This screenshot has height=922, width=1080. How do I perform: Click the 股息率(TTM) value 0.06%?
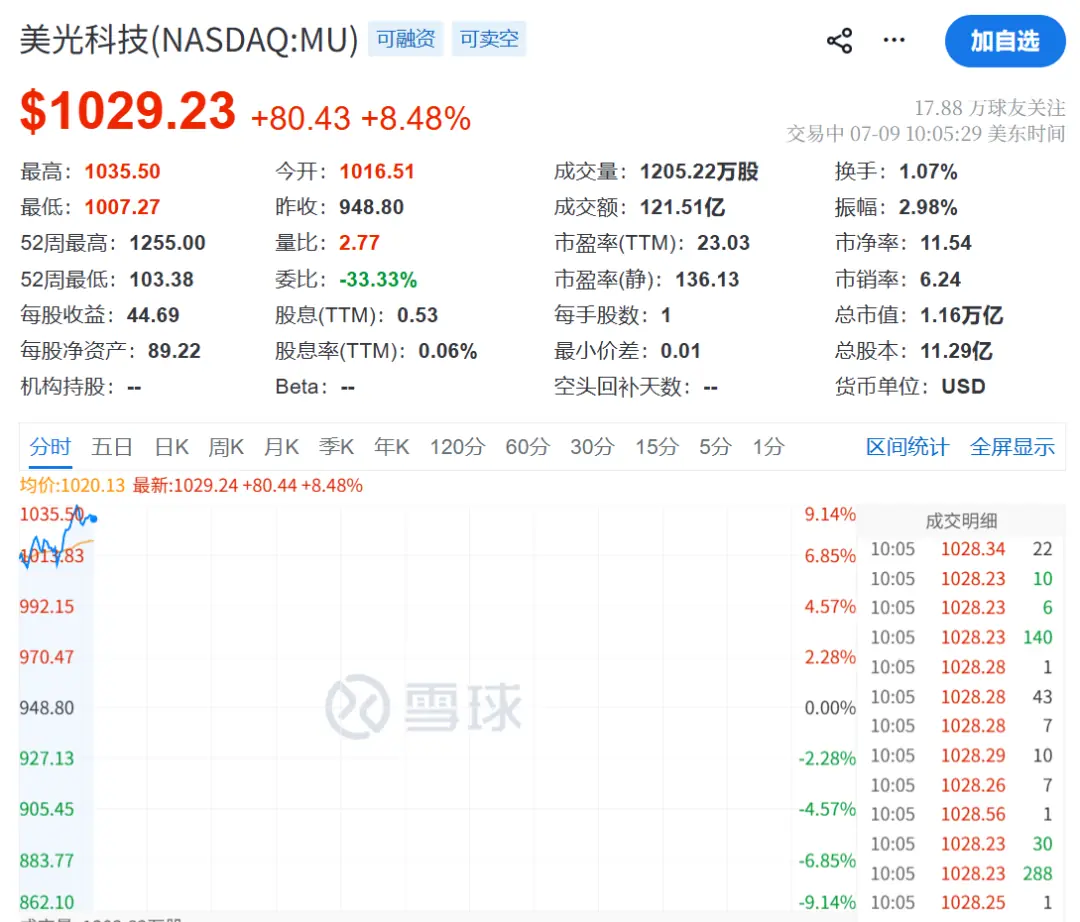448,351
